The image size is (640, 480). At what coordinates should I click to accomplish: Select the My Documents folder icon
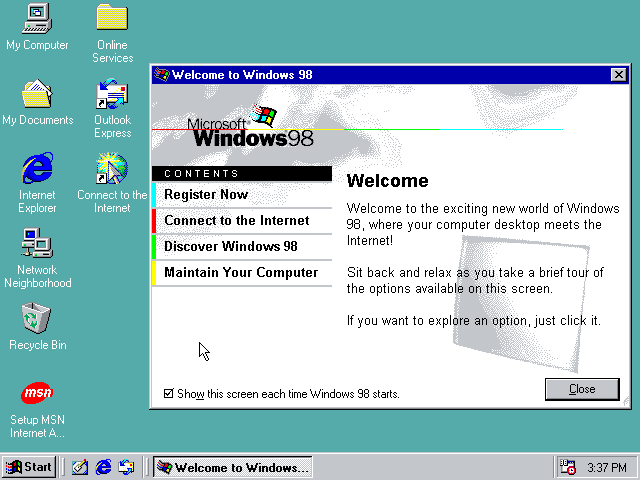pos(37,94)
